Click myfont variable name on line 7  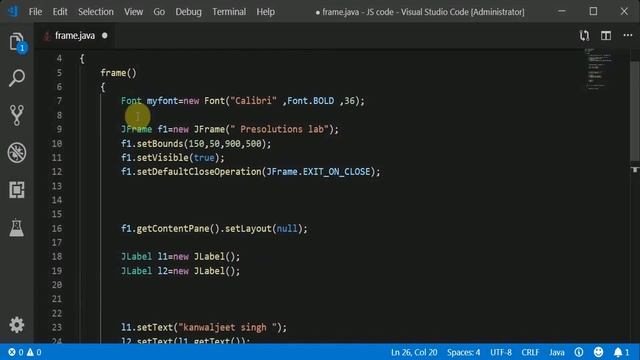[x=162, y=100]
